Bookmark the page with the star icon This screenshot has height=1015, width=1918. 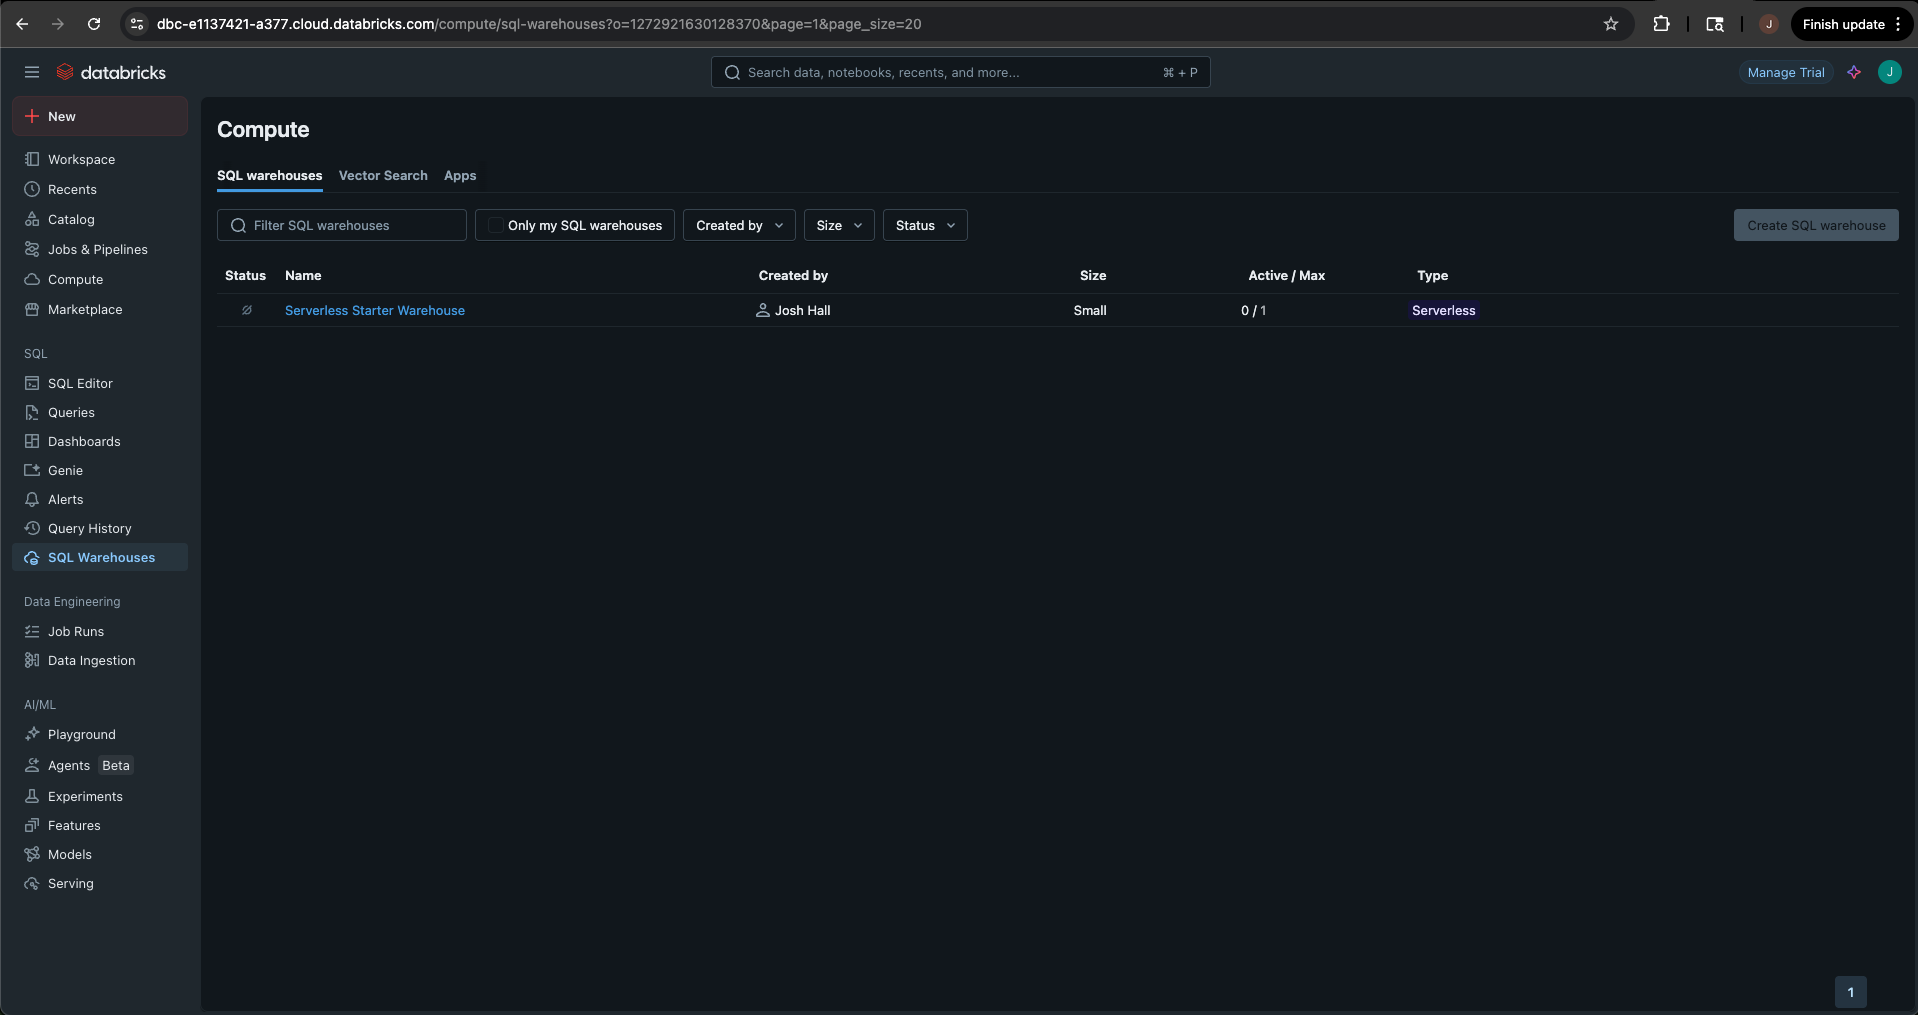[x=1611, y=24]
